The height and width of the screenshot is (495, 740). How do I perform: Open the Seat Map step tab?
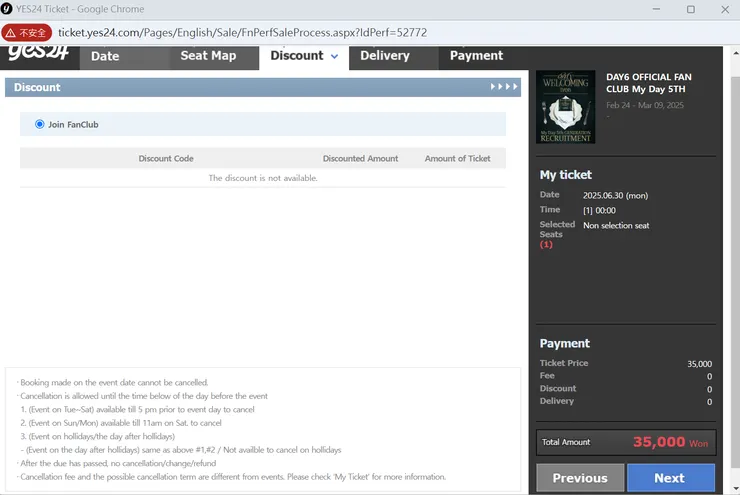tap(214, 58)
